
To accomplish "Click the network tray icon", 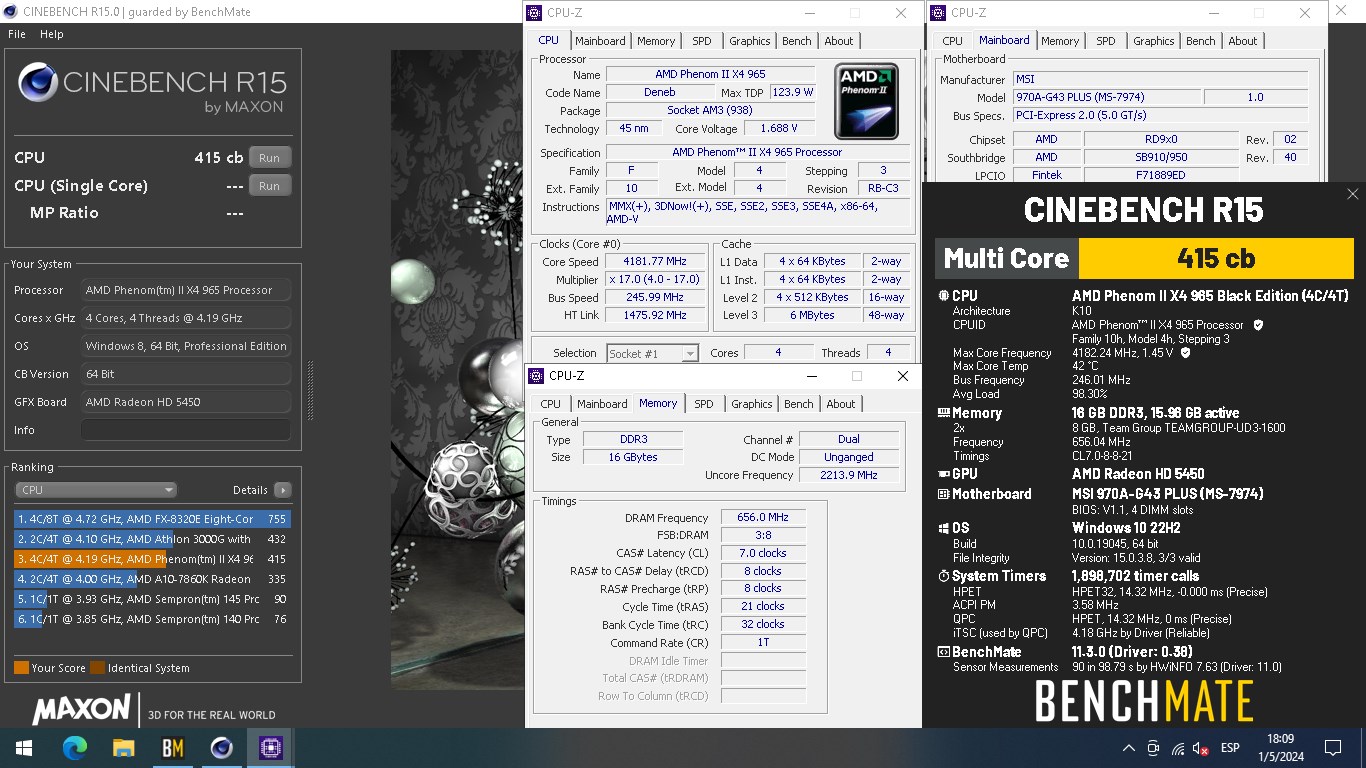I will [1178, 748].
